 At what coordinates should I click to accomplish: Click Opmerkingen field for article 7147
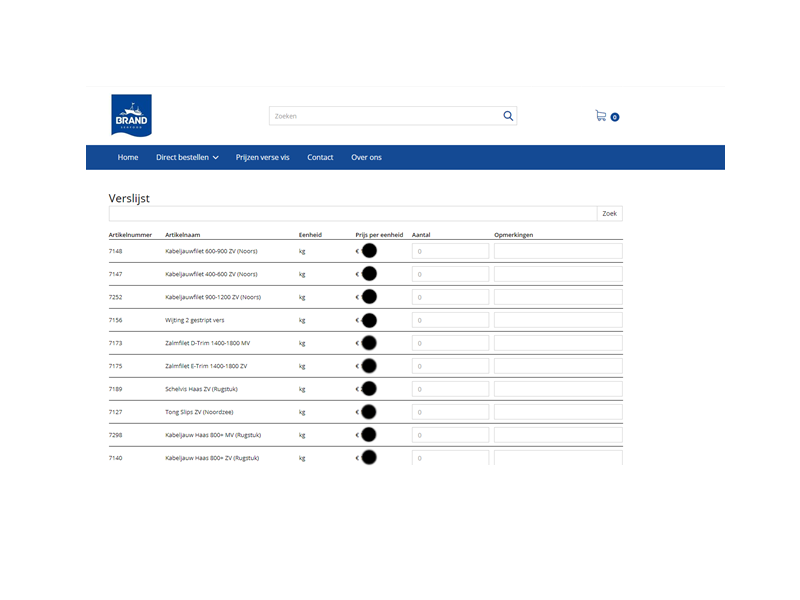coord(558,274)
